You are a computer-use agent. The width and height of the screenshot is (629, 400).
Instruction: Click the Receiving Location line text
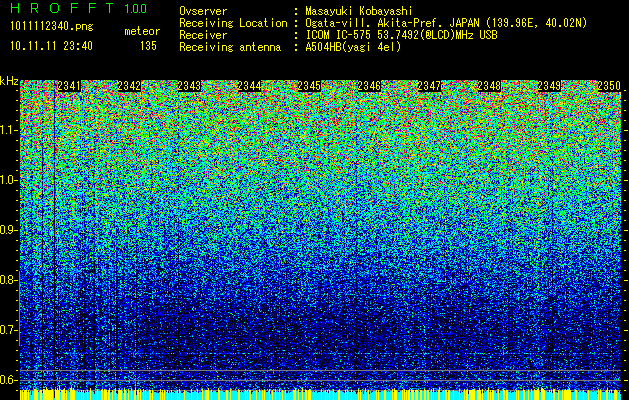click(x=446, y=23)
